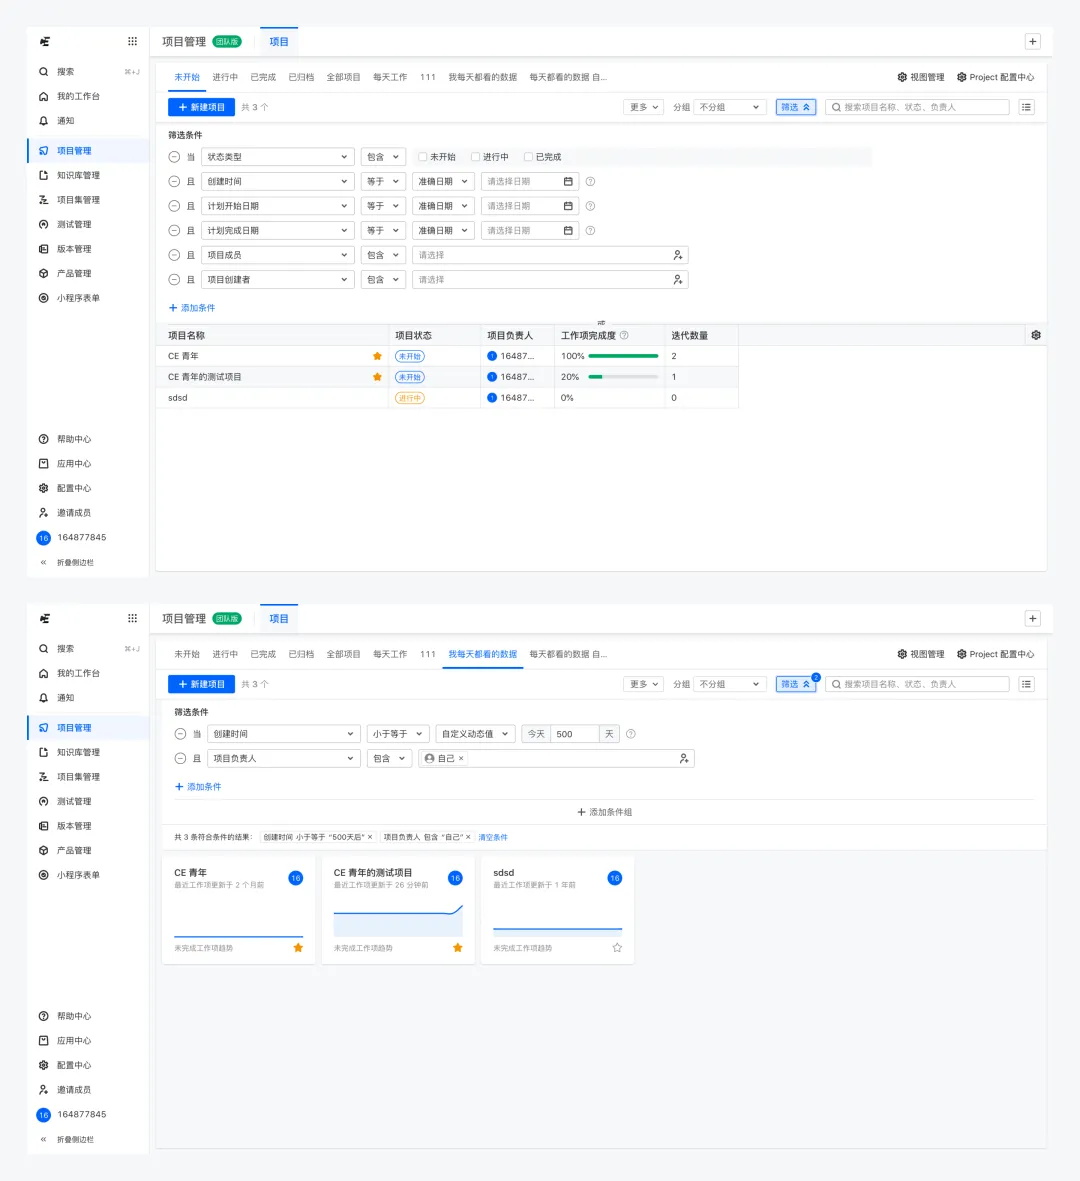Open the table column settings gear
This screenshot has width=1080, height=1181.
(1036, 335)
